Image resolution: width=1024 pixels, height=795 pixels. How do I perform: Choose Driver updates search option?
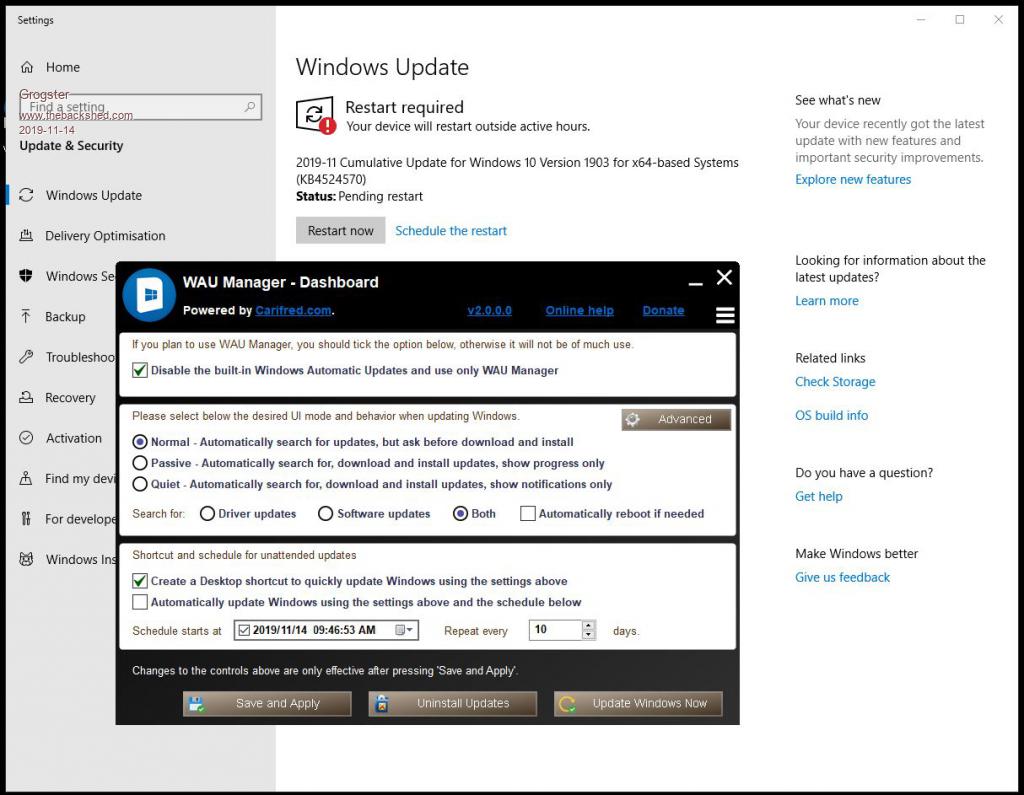click(207, 514)
